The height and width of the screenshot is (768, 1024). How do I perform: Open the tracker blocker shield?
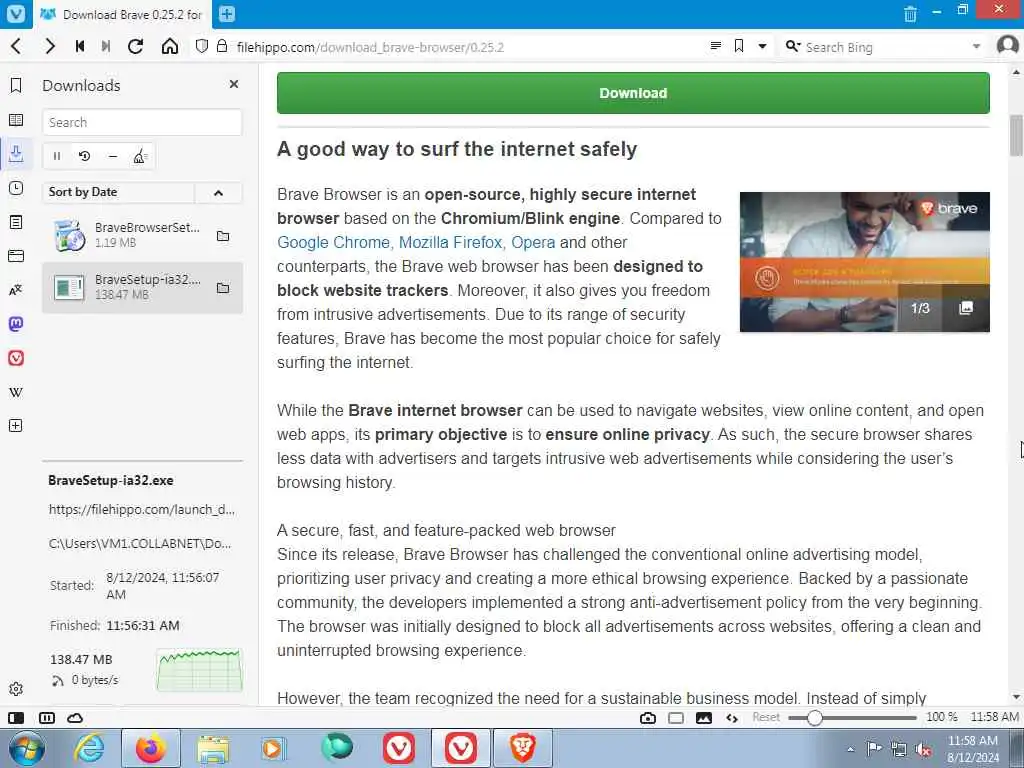pyautogui.click(x=202, y=46)
